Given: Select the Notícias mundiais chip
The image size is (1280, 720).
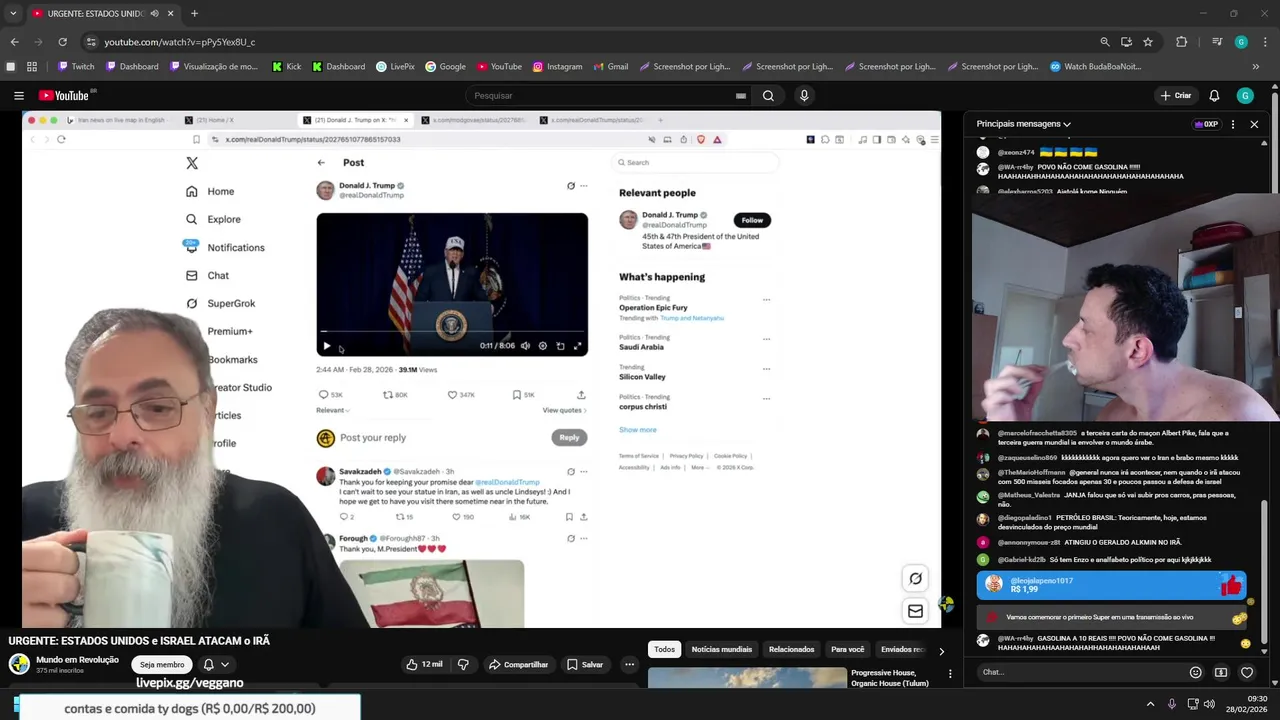Looking at the screenshot, I should (721, 650).
